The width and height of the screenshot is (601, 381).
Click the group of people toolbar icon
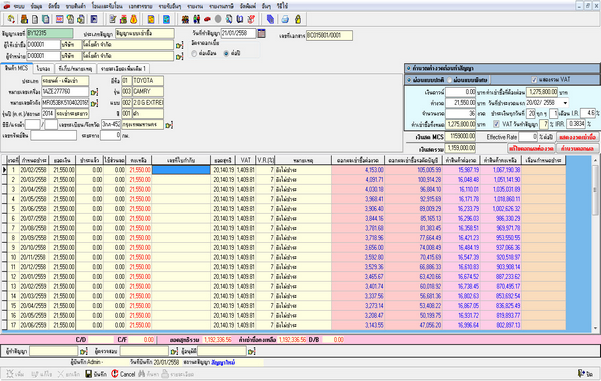[x=185, y=19]
